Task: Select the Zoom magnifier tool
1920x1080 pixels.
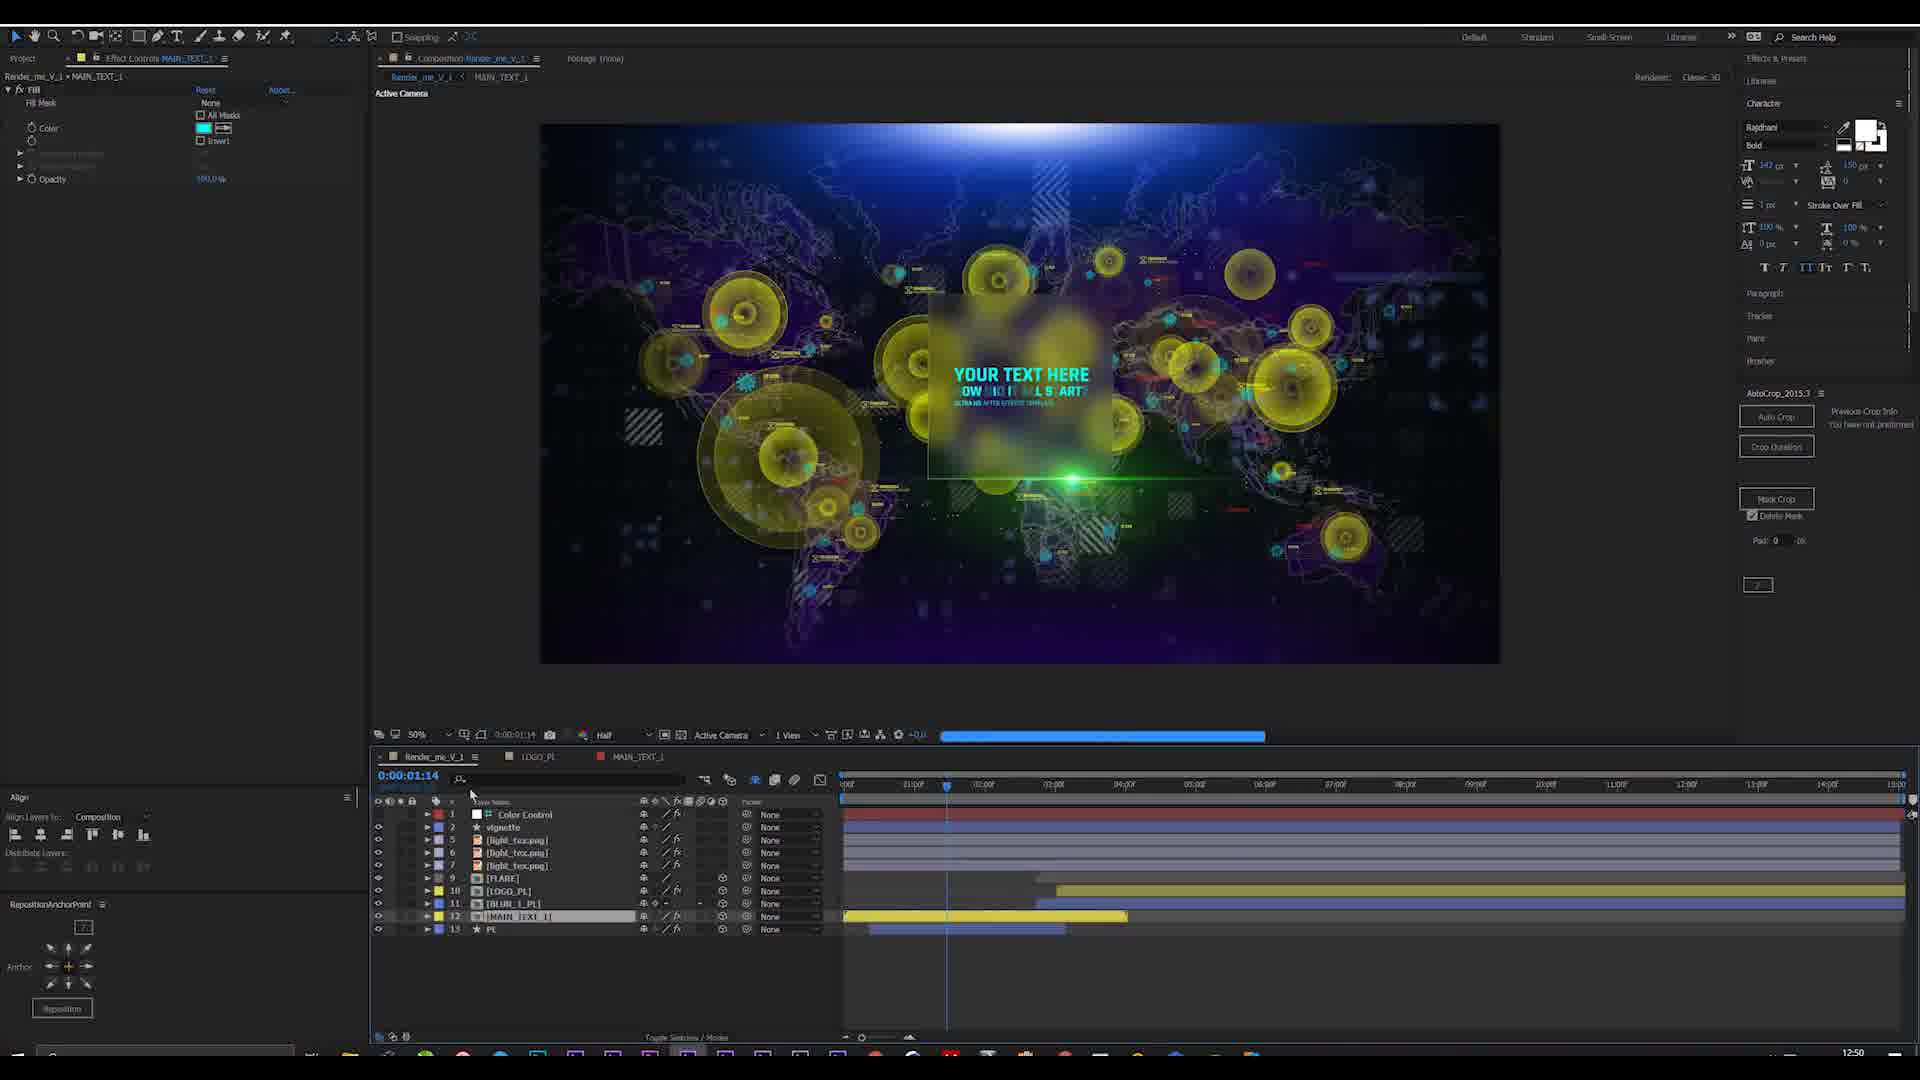Action: point(54,36)
